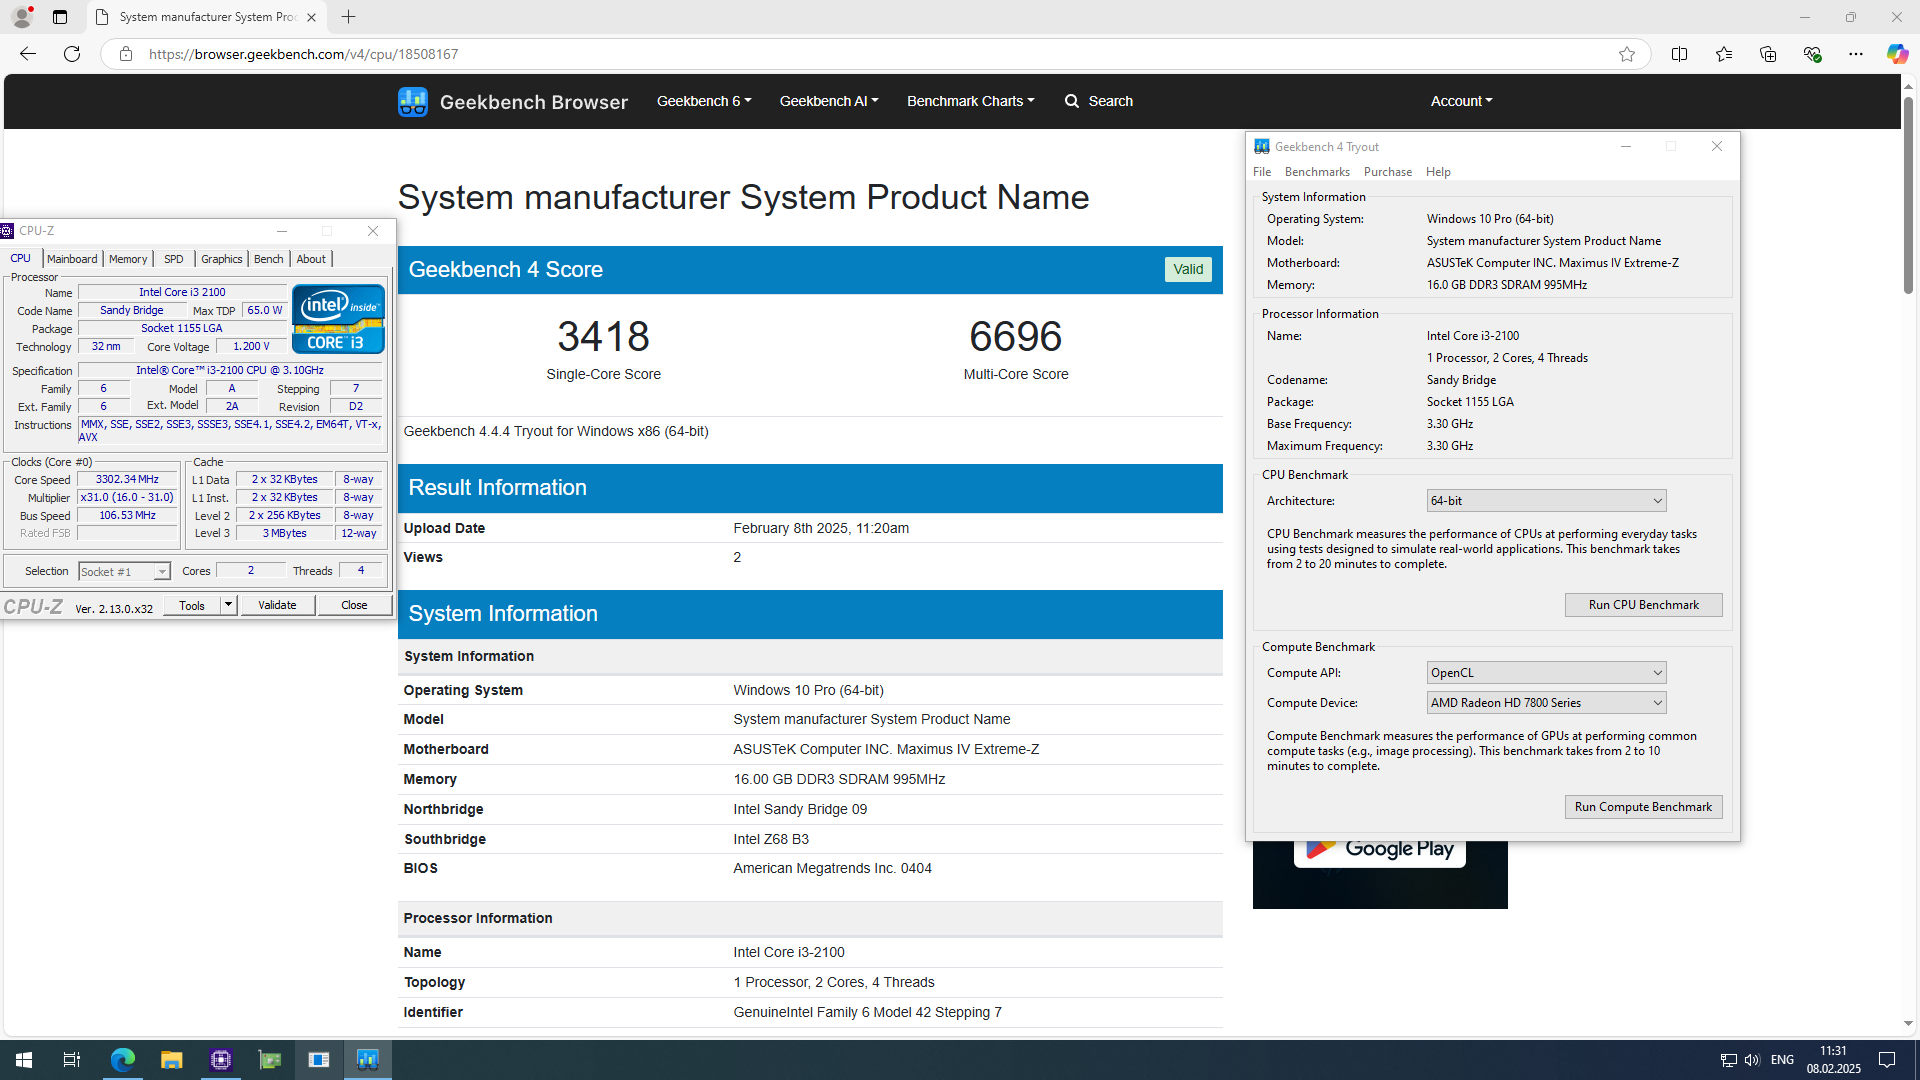This screenshot has width=1920, height=1080.
Task: Open the Edge profile avatar icon
Action: (x=22, y=17)
